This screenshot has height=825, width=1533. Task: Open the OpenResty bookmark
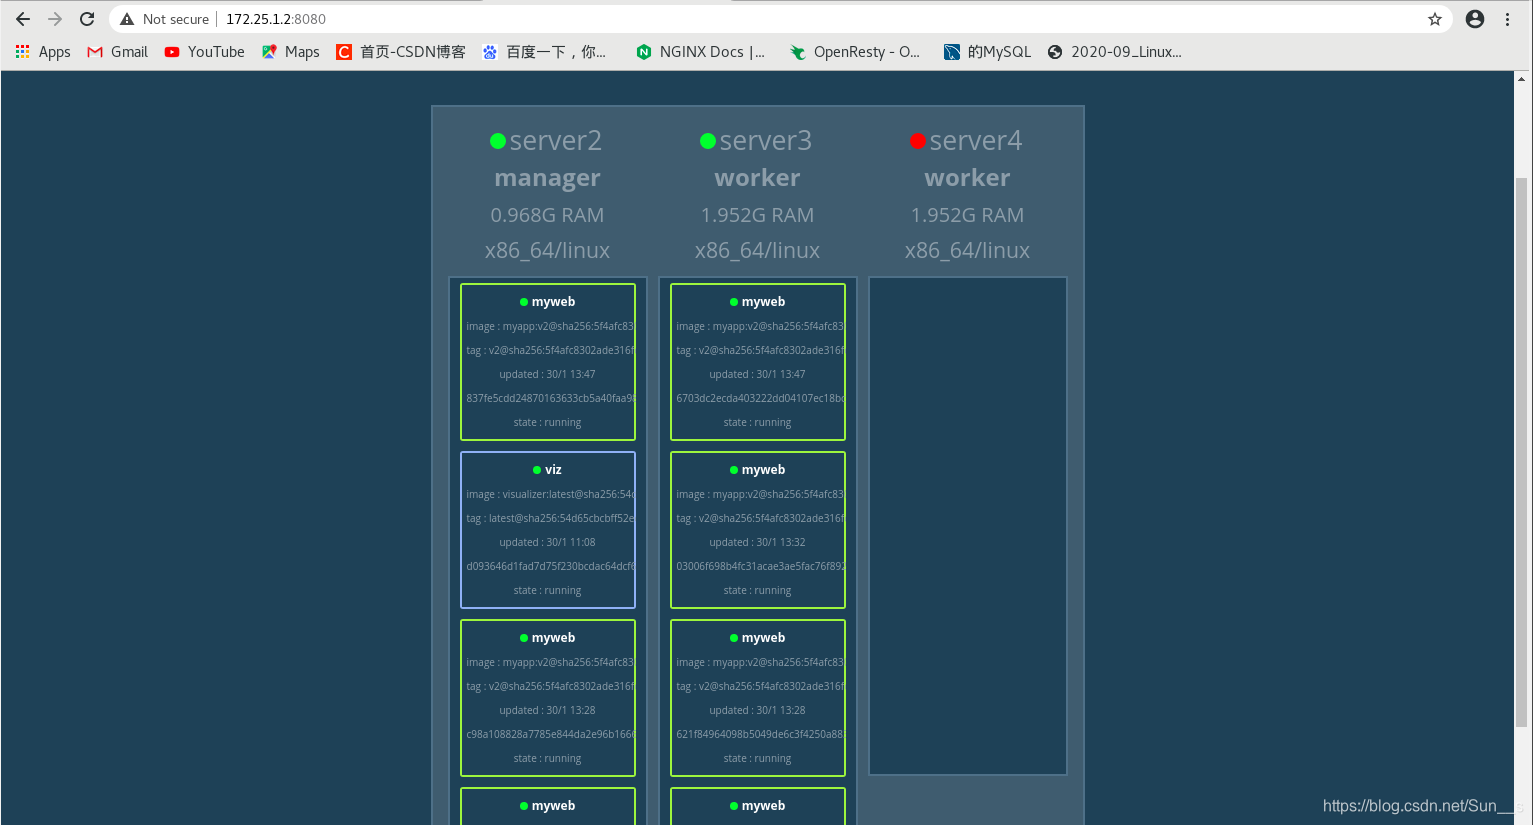click(x=855, y=52)
